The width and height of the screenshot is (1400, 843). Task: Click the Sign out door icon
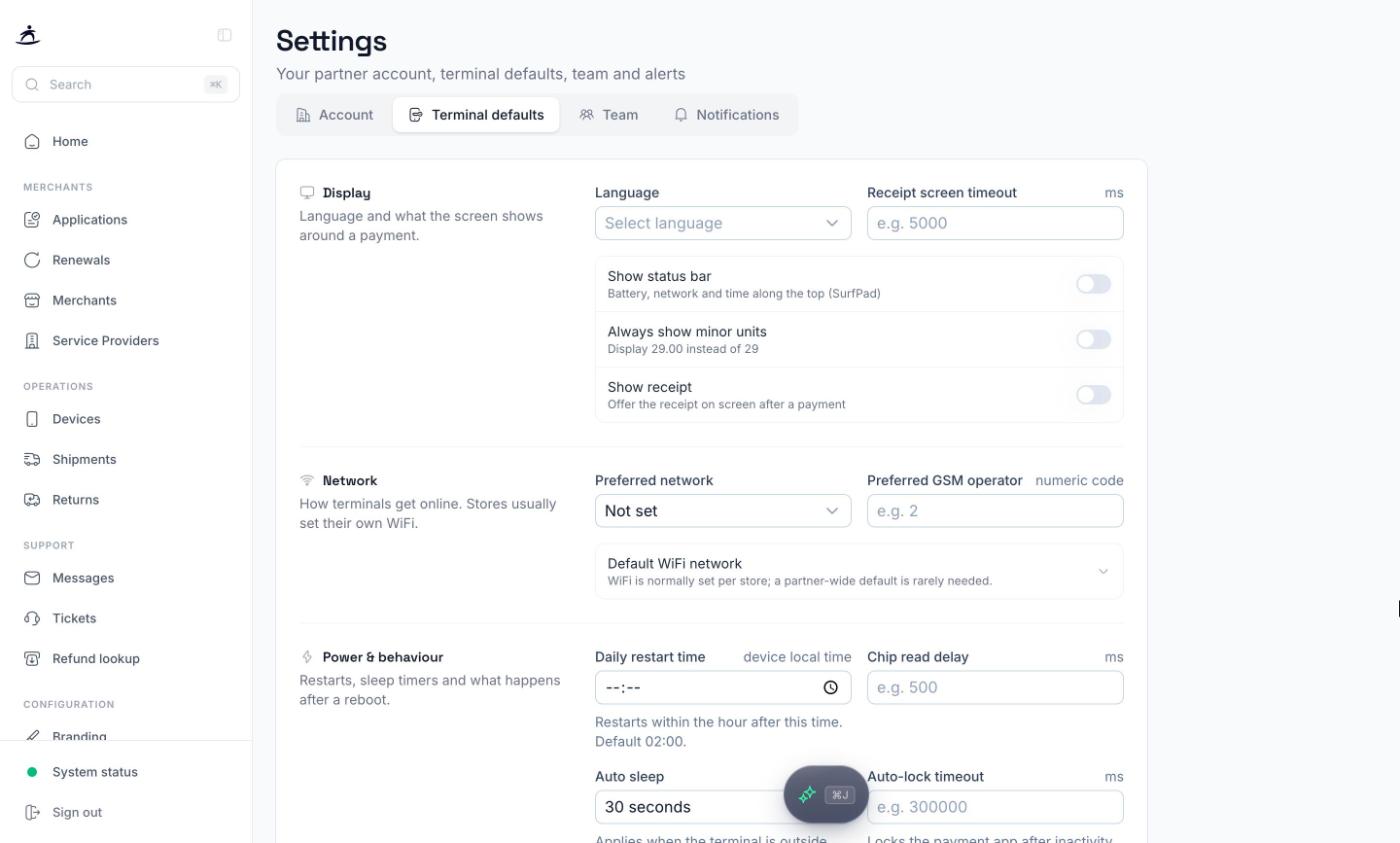[32, 812]
